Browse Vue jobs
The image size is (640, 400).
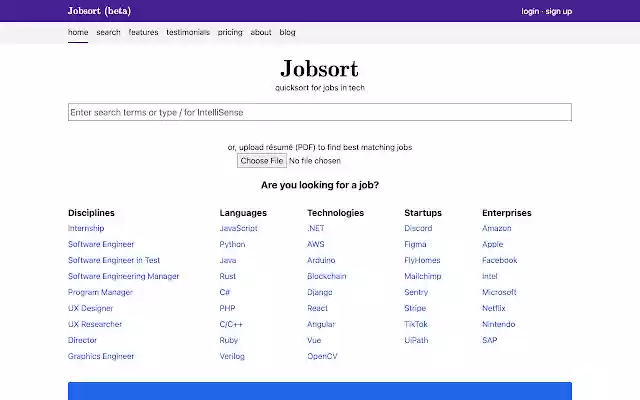(314, 340)
